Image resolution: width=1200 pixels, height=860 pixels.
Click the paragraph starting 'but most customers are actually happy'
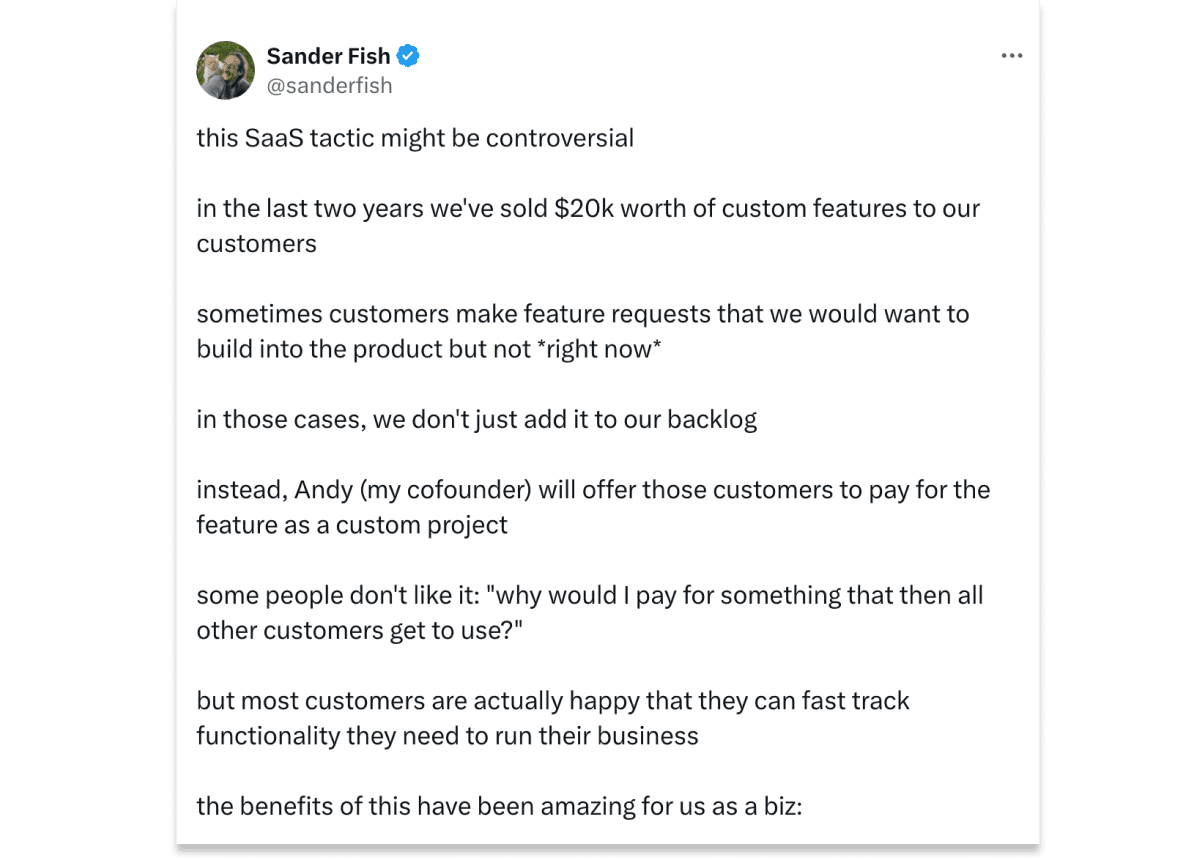tap(553, 718)
